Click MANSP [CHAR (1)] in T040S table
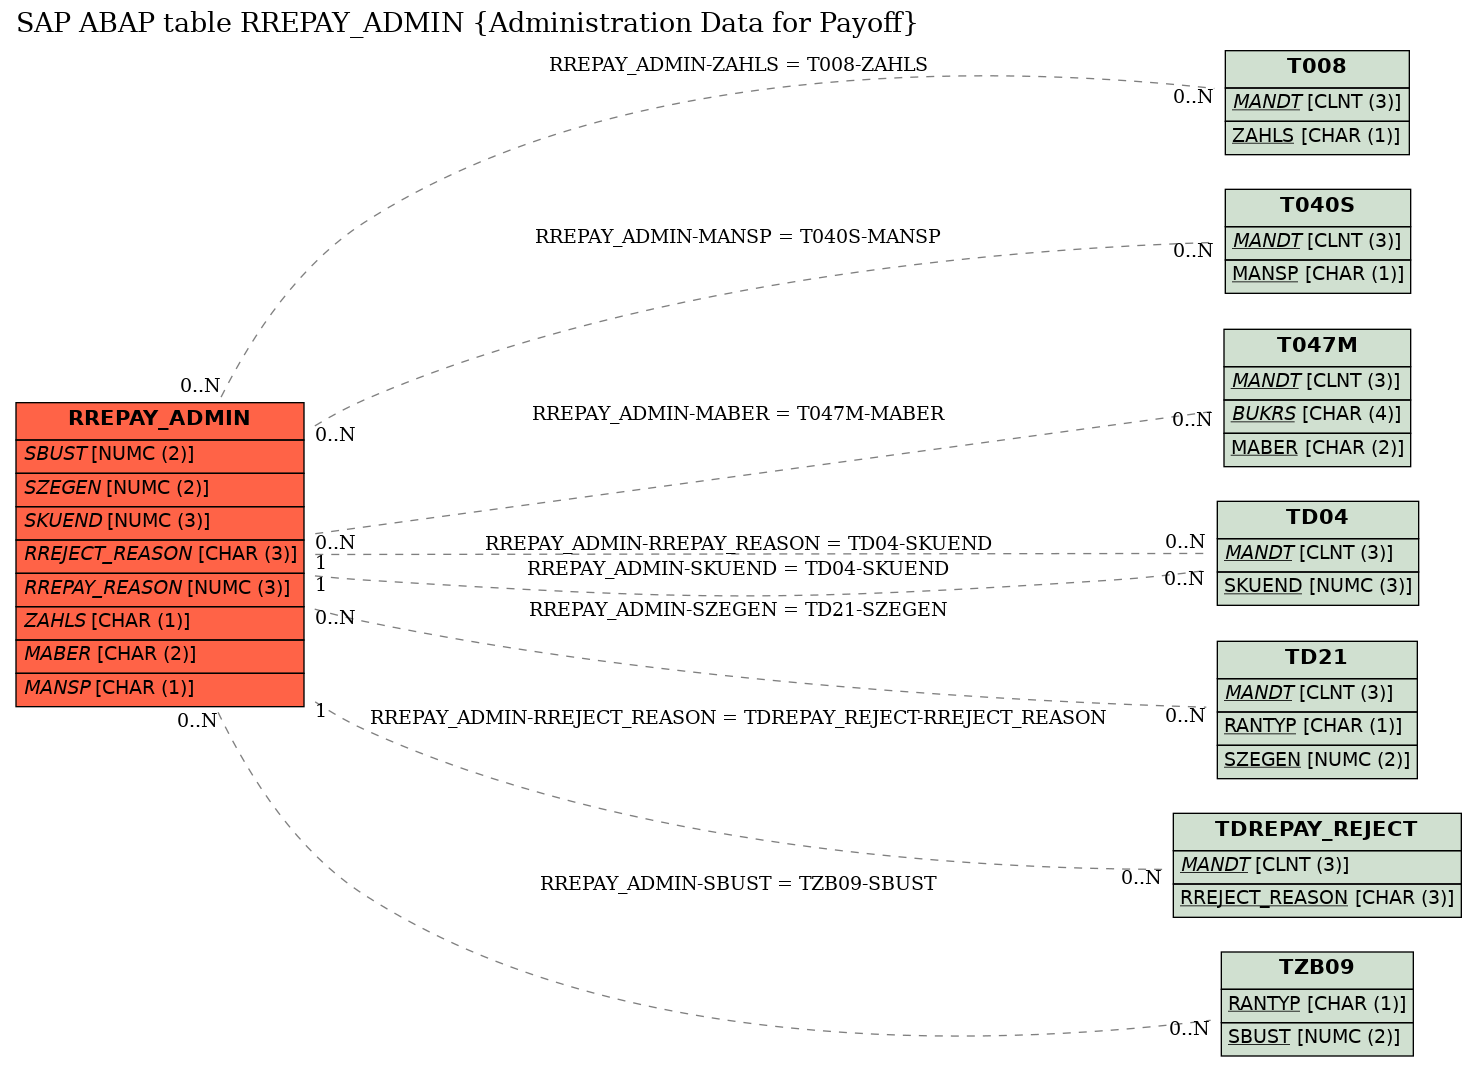1477x1067 pixels. pos(1318,275)
